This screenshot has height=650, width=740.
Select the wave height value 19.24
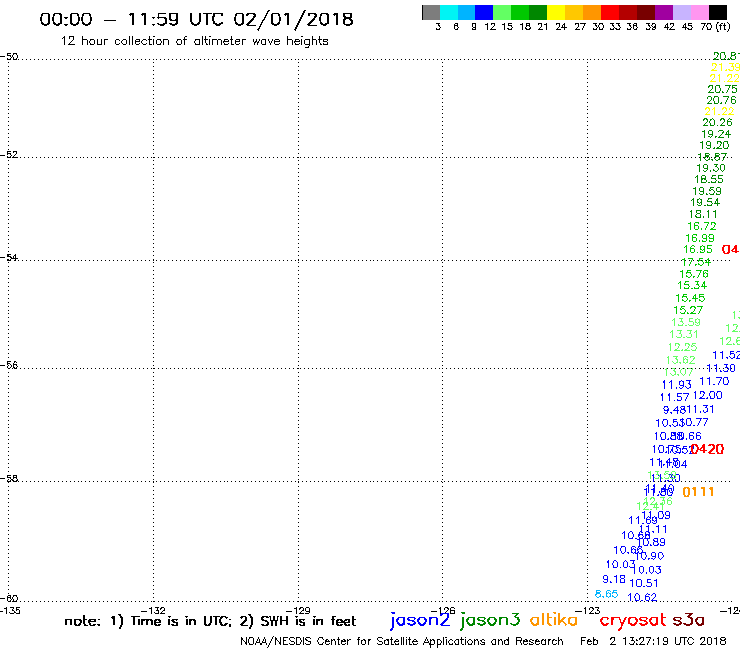716,134
